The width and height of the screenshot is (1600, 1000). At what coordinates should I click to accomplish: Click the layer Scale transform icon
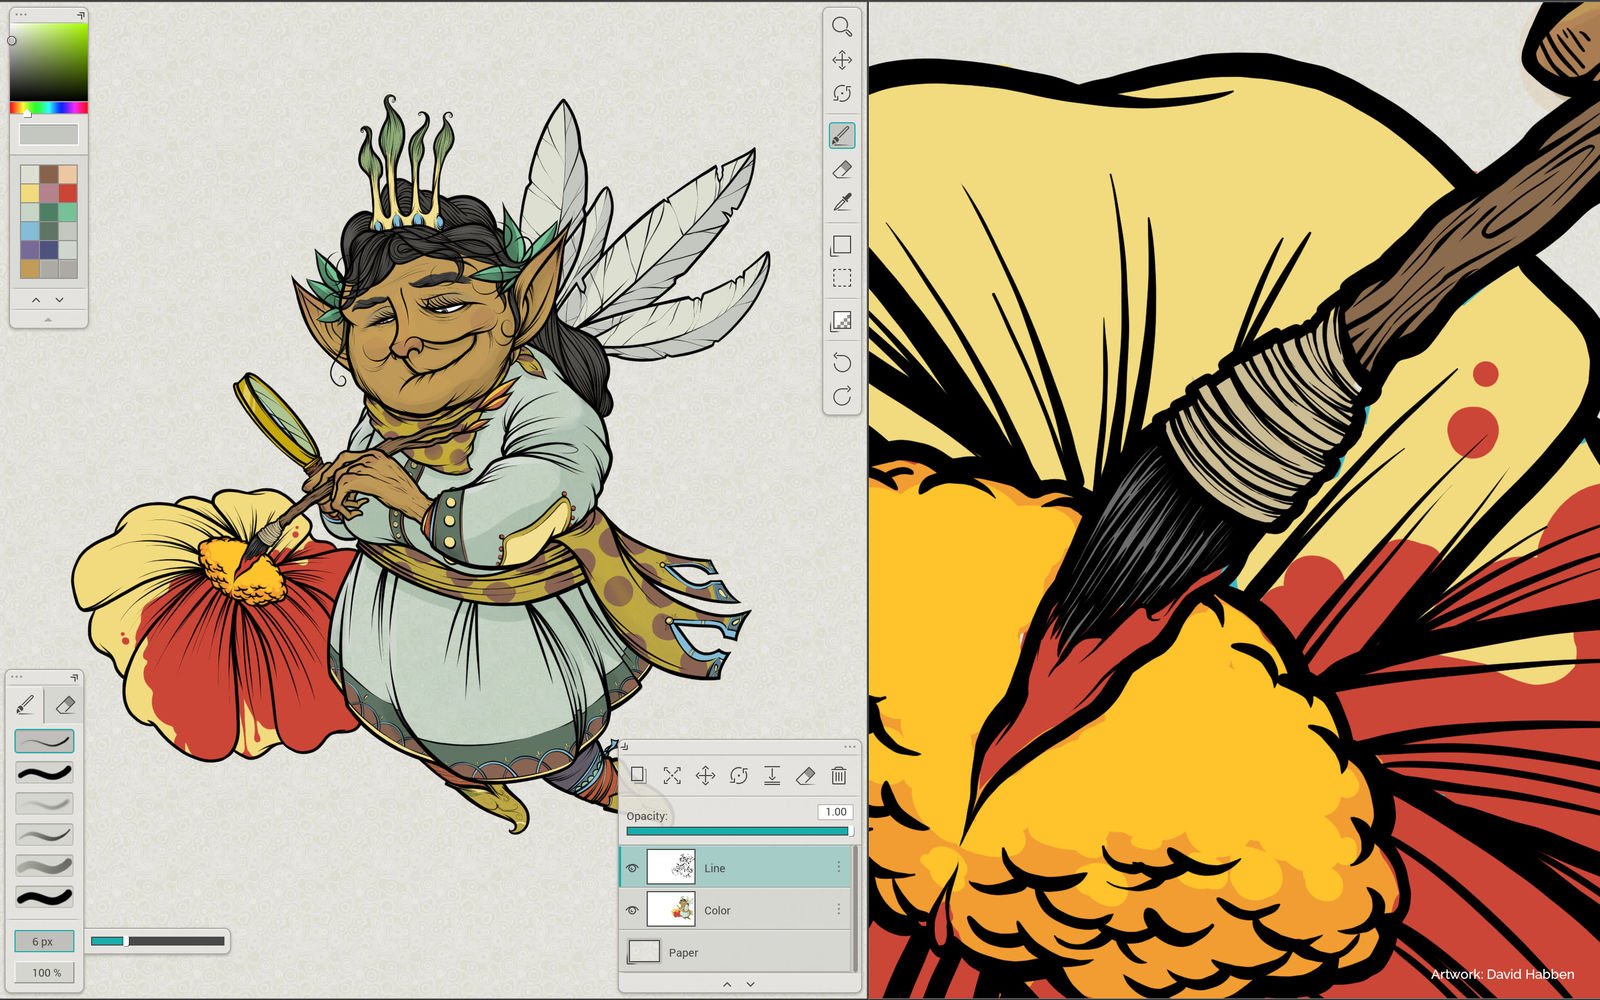click(672, 775)
